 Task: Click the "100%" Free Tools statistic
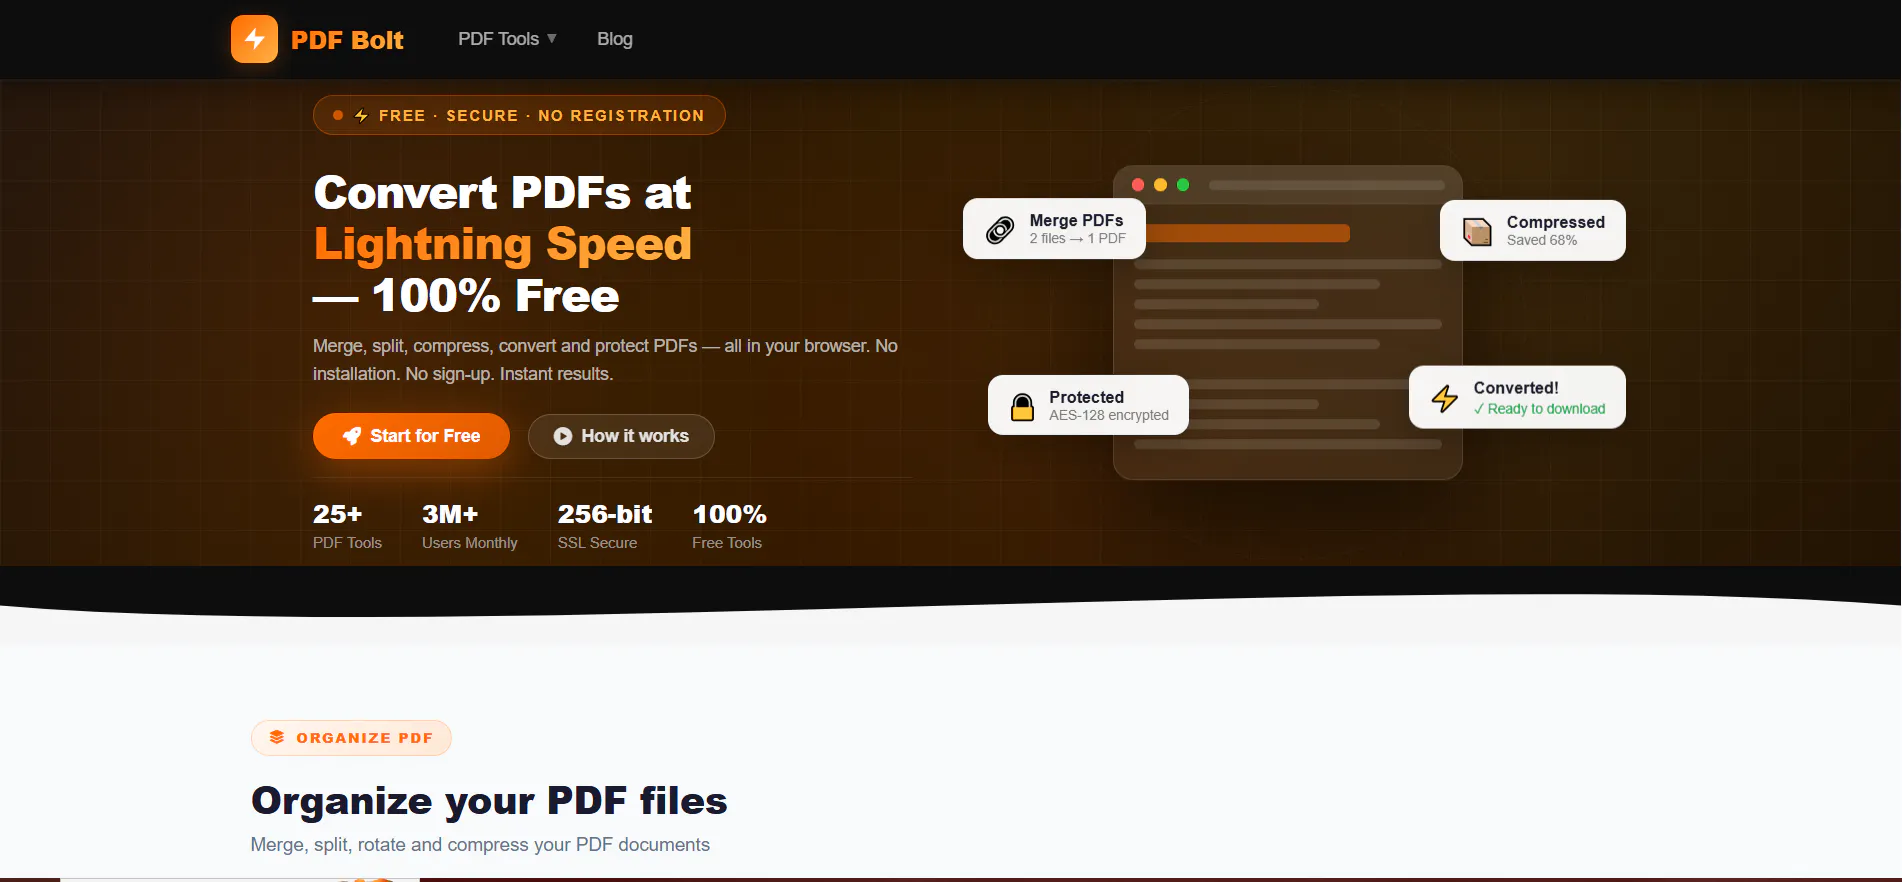(x=729, y=514)
